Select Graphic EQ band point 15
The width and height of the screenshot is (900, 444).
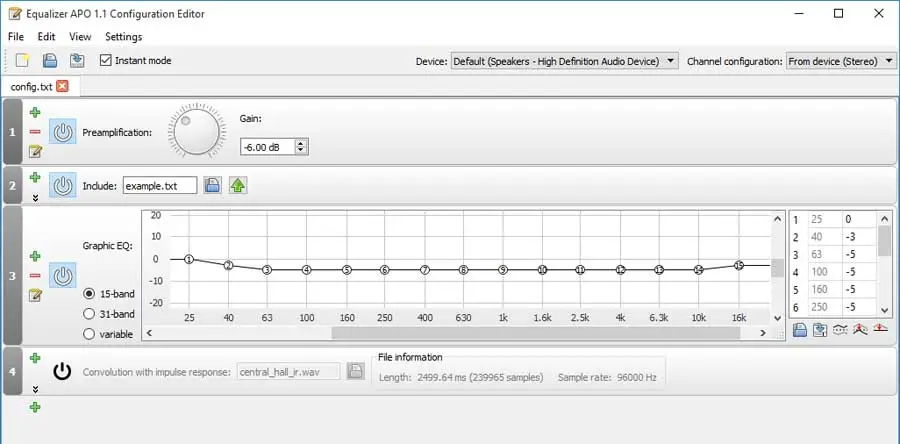(x=739, y=265)
